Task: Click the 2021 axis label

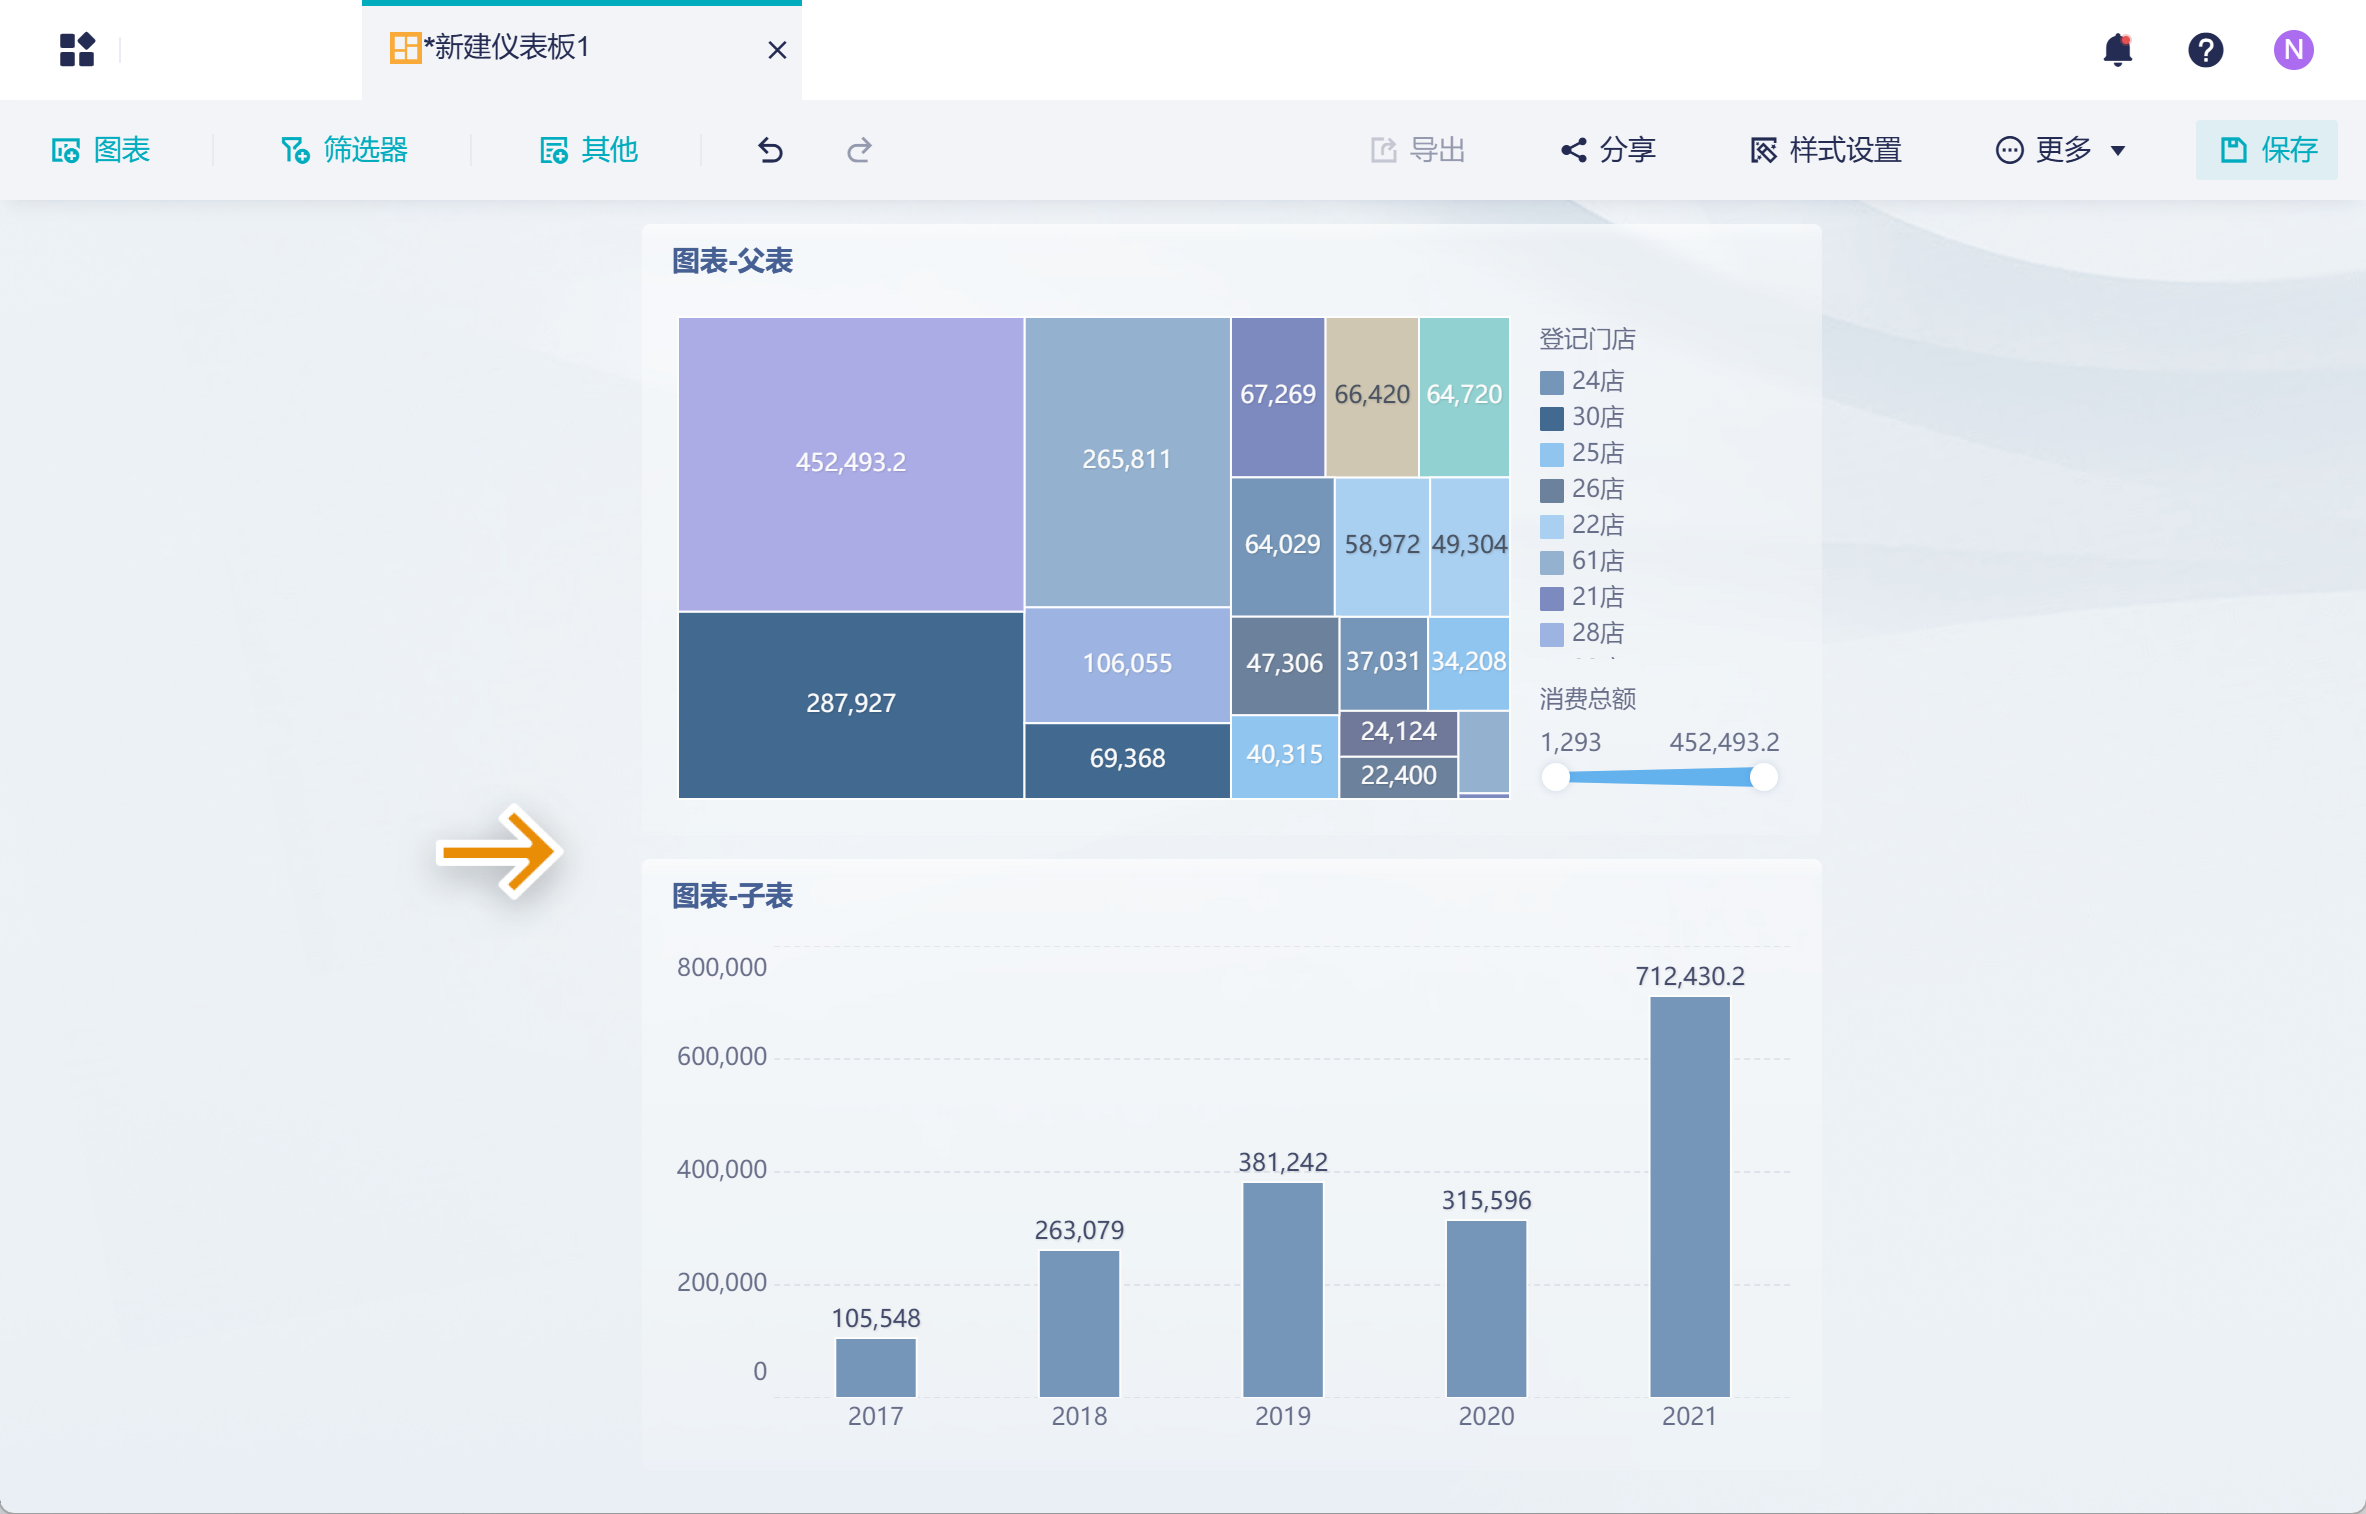Action: click(x=1689, y=1417)
